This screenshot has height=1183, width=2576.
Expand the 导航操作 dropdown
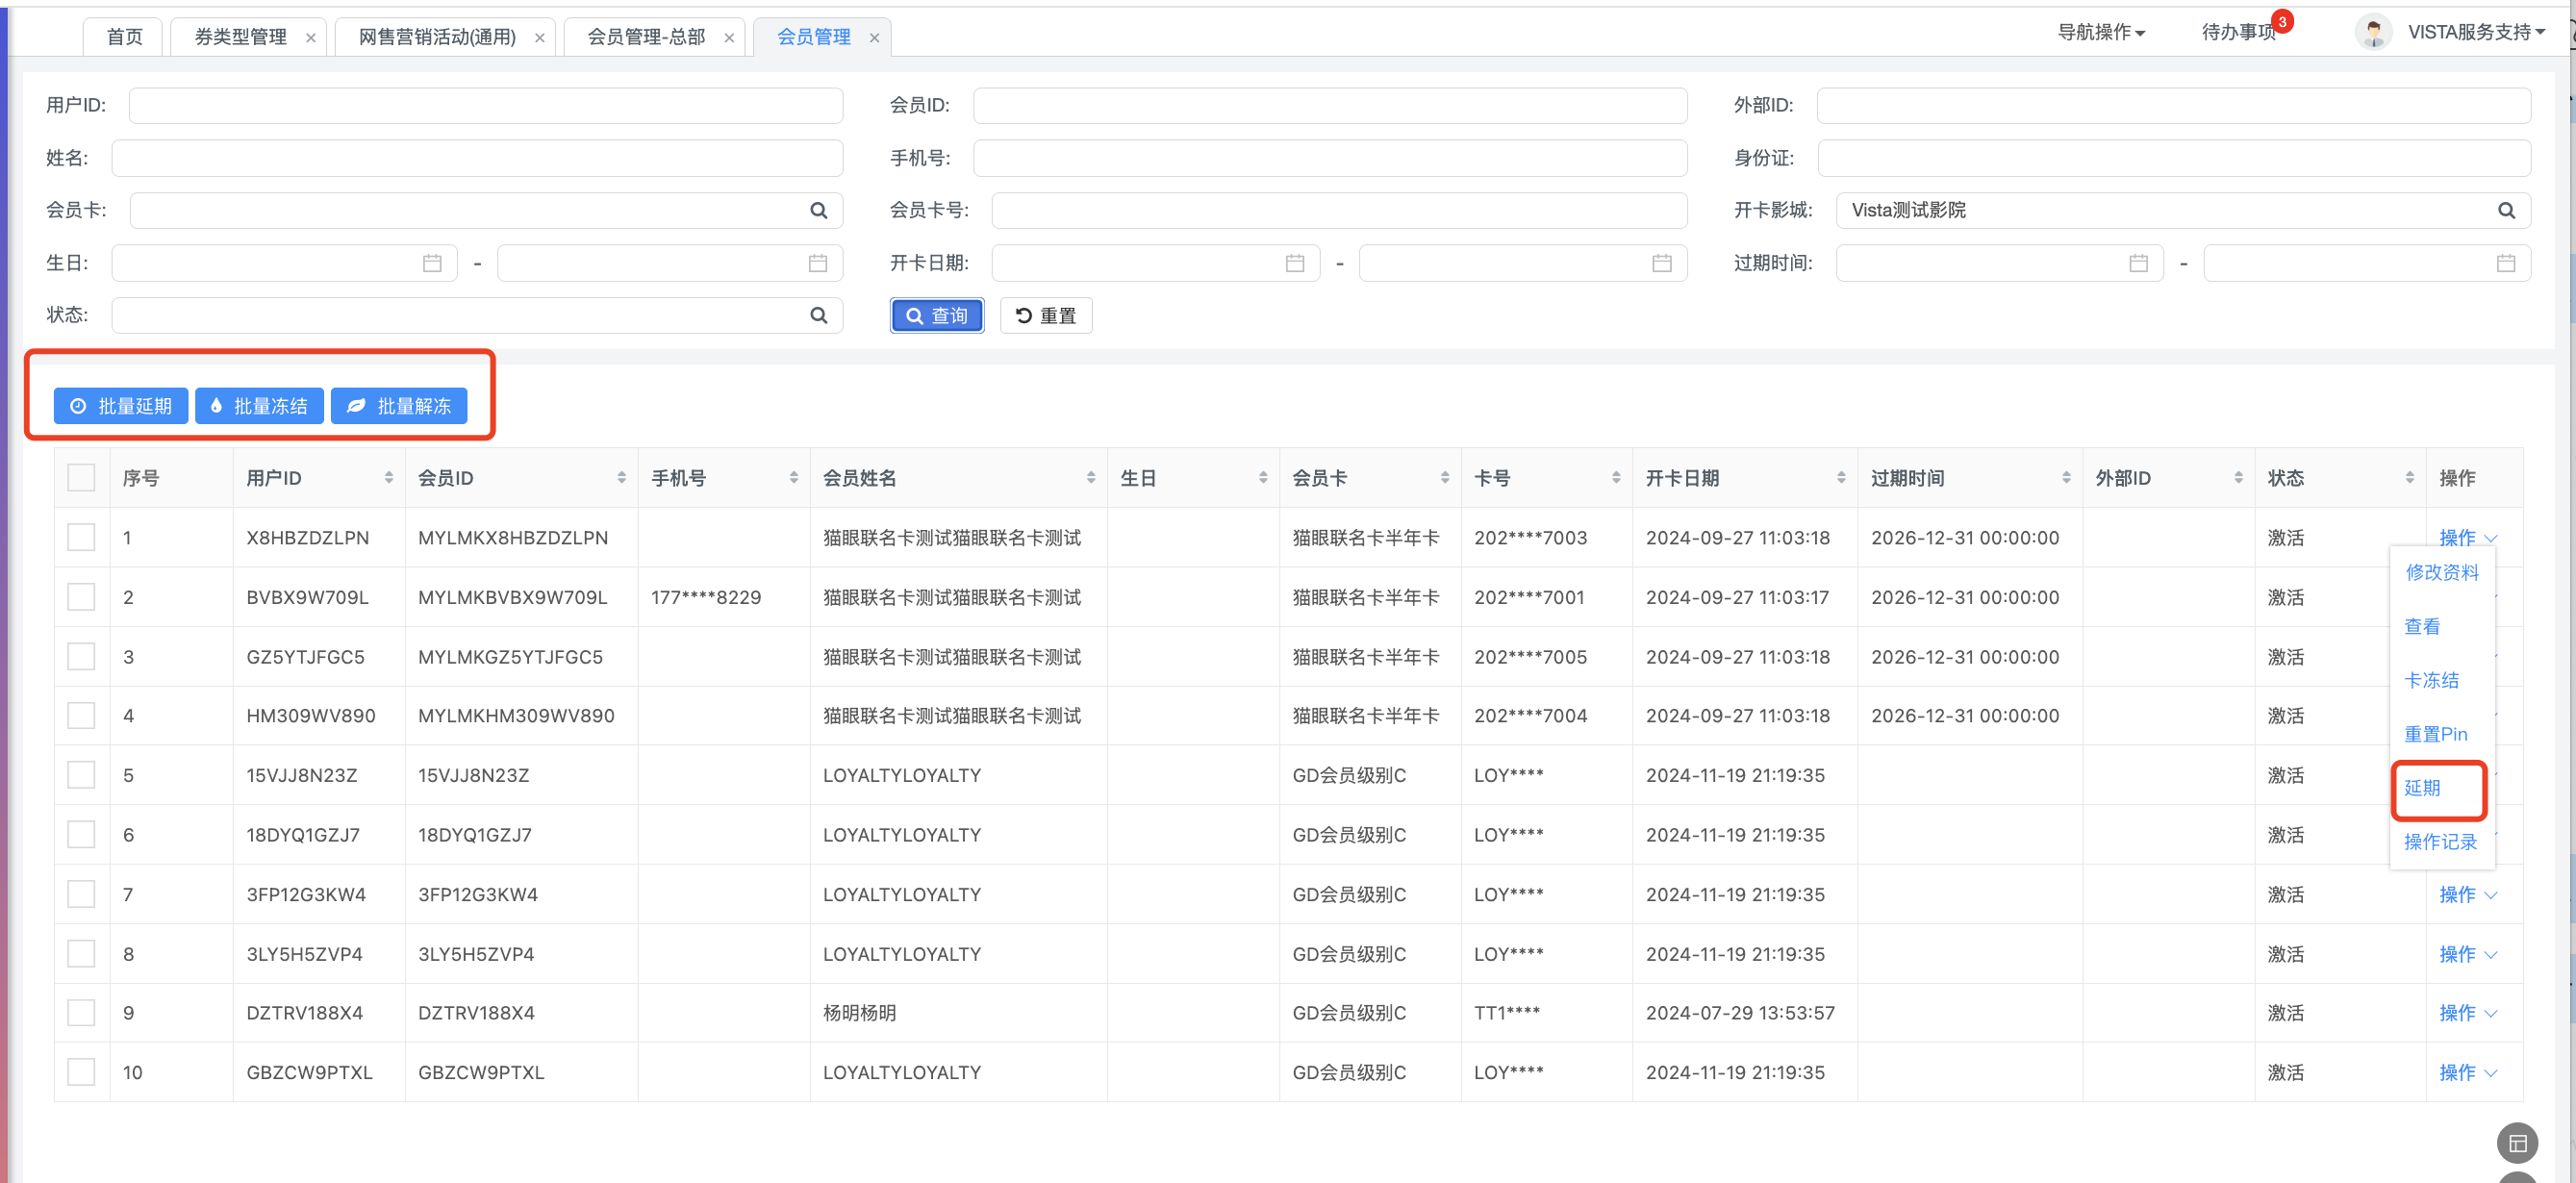pyautogui.click(x=2101, y=33)
